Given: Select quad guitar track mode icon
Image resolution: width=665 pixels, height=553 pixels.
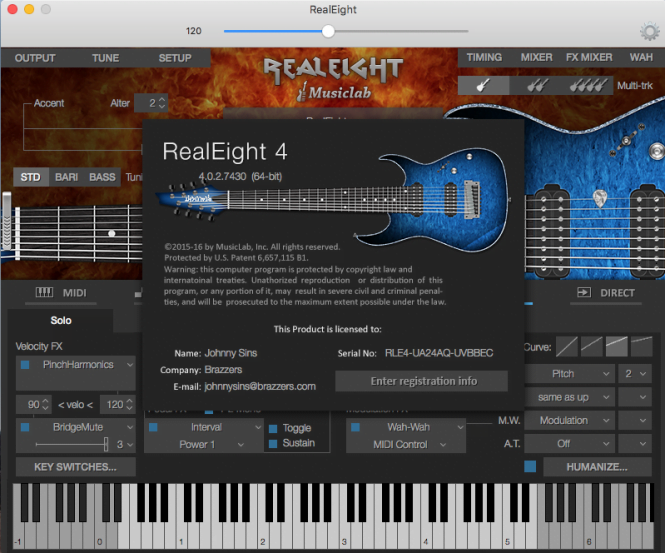Looking at the screenshot, I should tap(587, 86).
